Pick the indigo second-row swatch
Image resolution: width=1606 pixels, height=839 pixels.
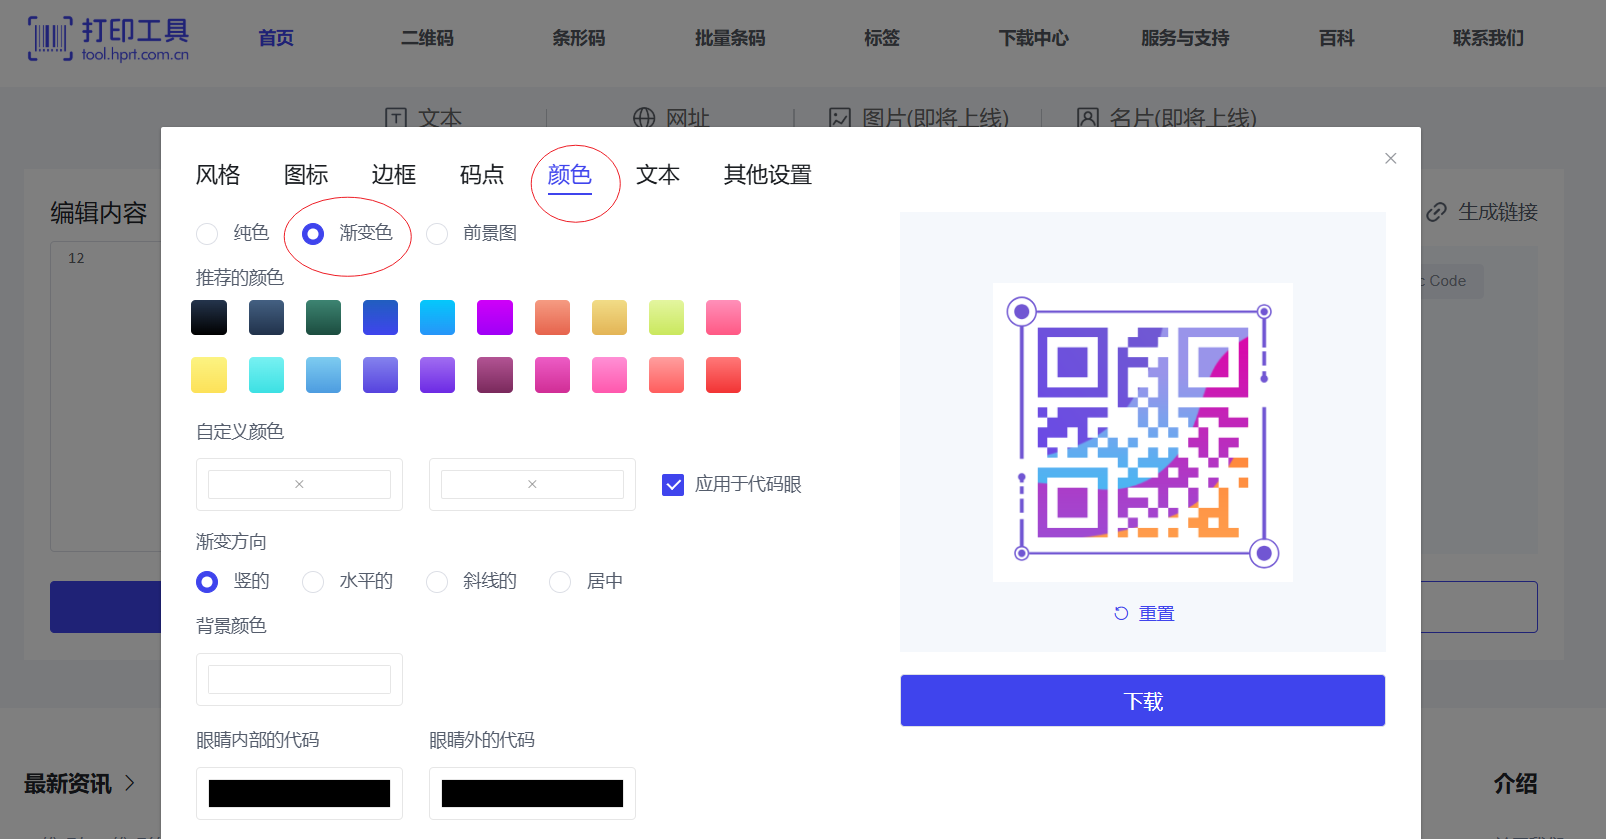click(380, 375)
